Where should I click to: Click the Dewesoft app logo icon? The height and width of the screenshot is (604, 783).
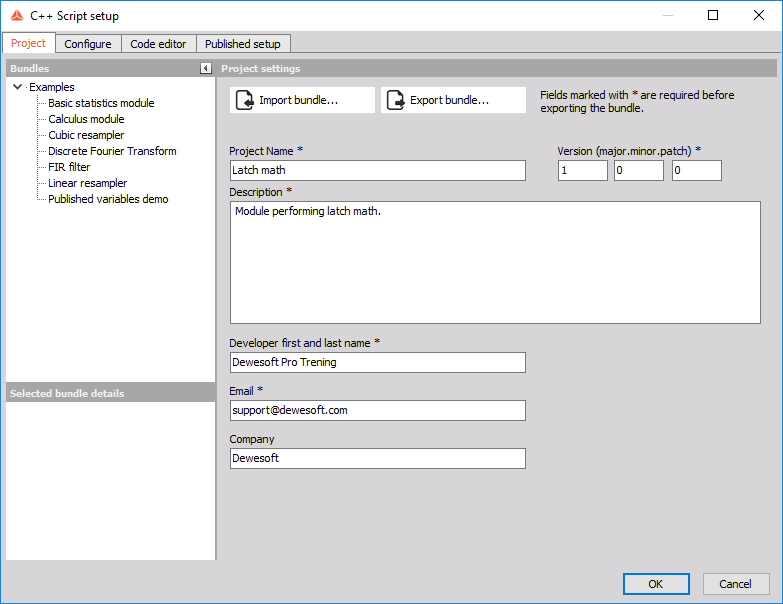point(16,15)
